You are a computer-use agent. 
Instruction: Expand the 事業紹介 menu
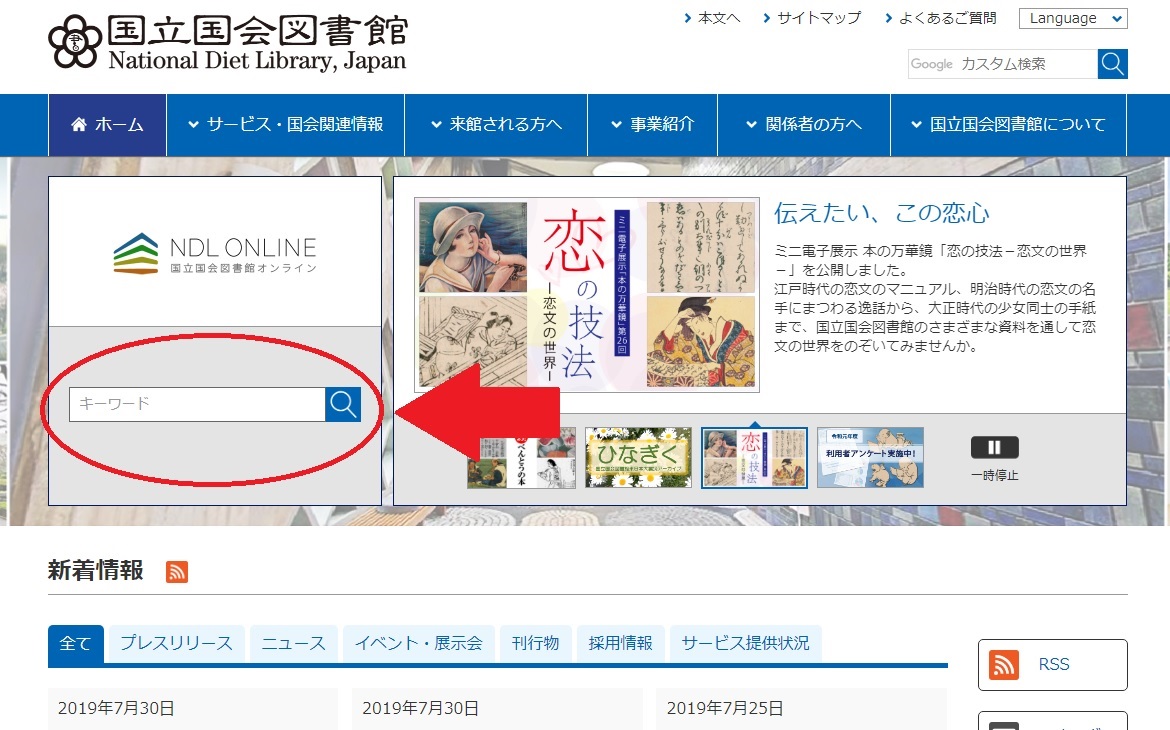tap(653, 125)
